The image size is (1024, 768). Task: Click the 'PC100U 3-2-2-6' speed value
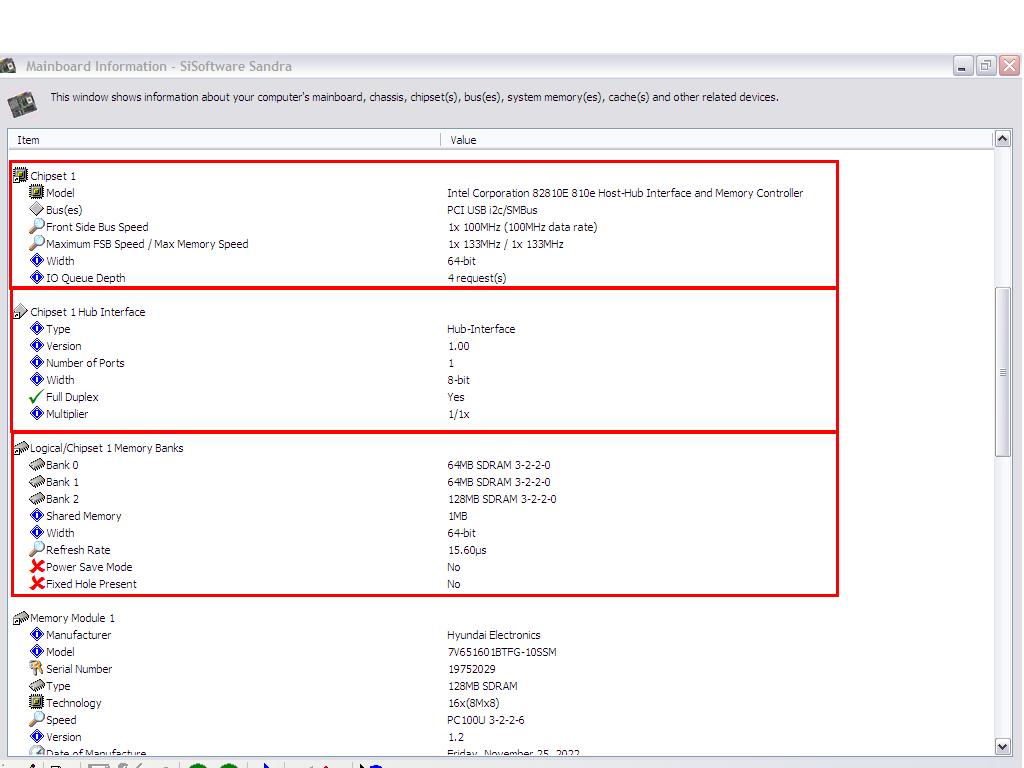tap(486, 720)
